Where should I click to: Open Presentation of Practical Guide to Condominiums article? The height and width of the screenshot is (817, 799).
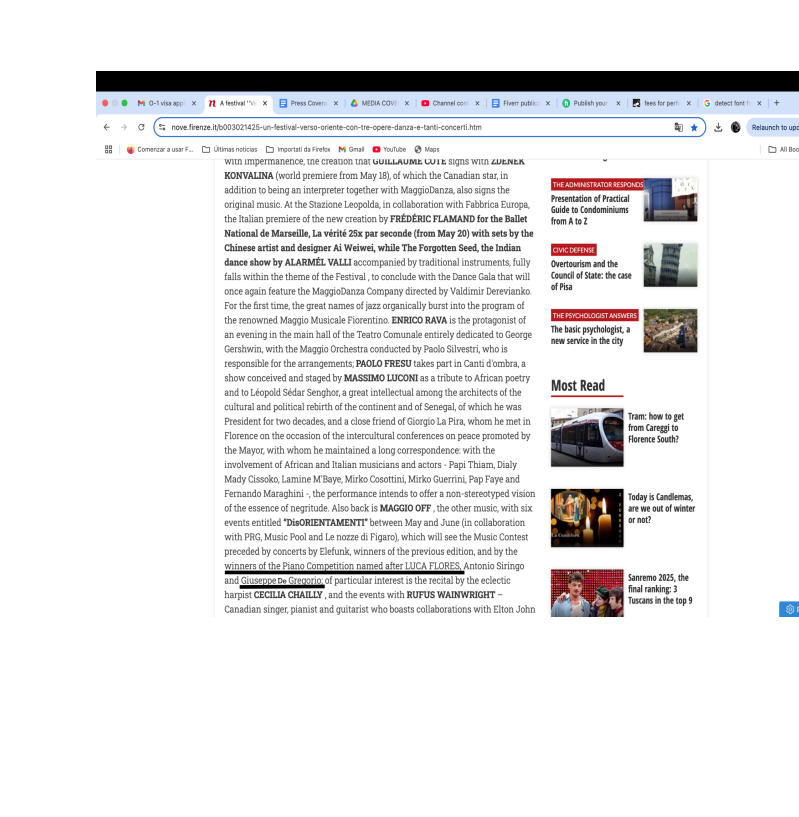(x=590, y=210)
